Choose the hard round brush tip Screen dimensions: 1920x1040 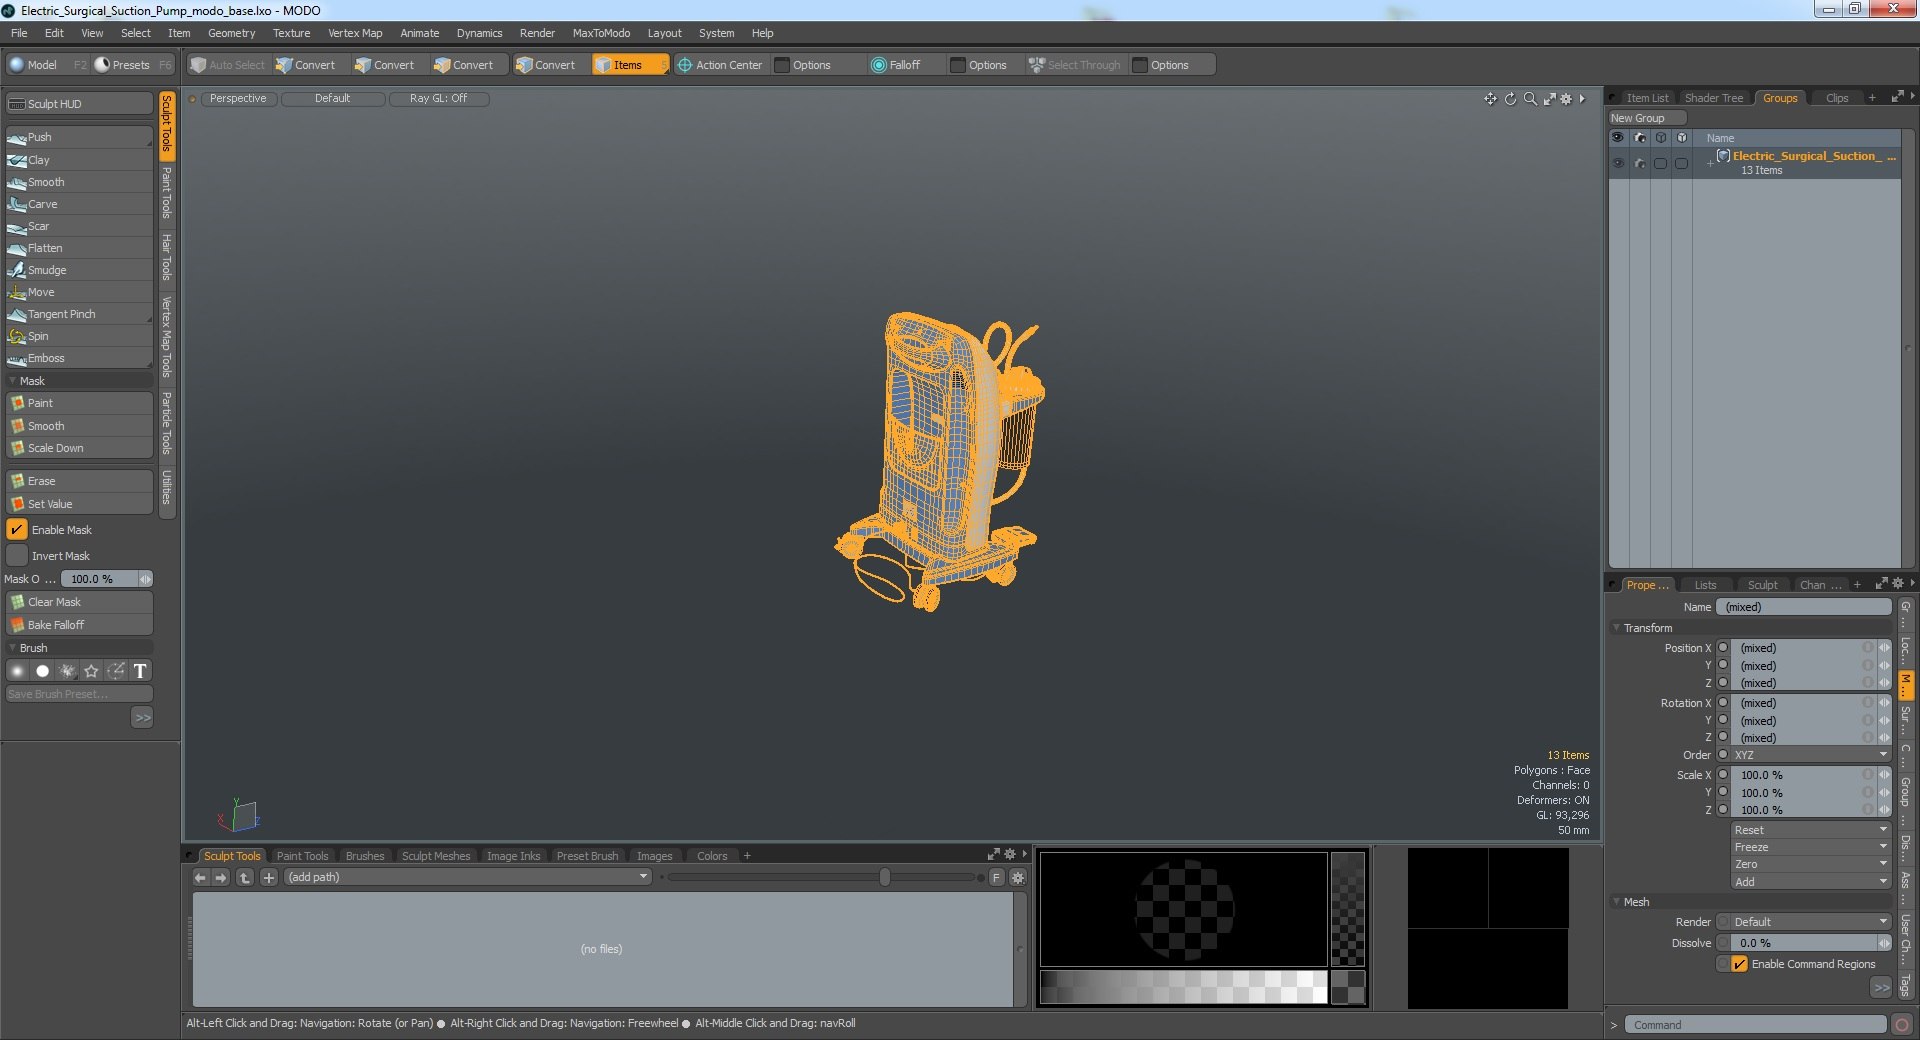pos(42,671)
